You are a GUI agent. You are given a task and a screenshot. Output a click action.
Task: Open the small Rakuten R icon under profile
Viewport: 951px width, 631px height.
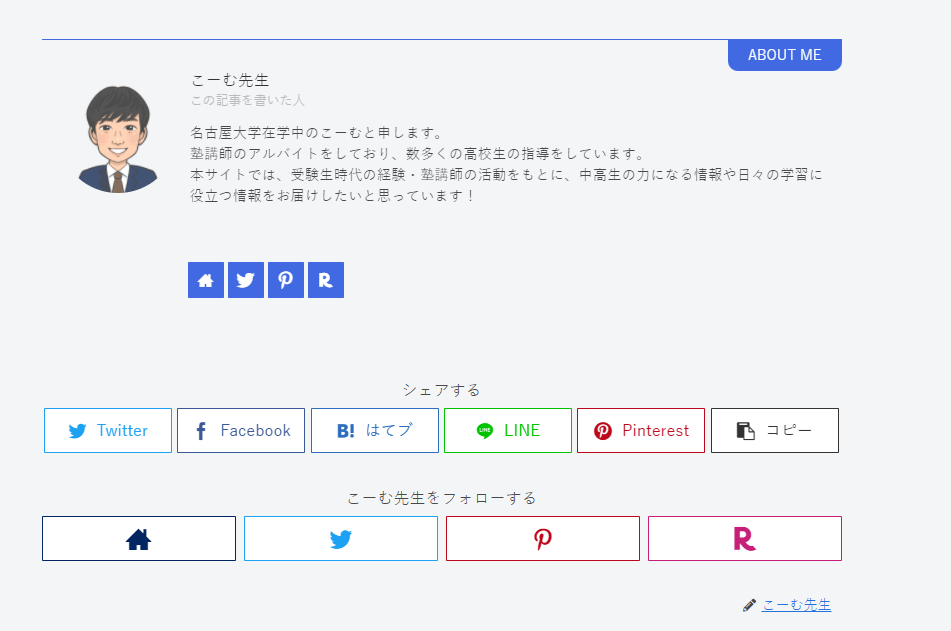326,280
